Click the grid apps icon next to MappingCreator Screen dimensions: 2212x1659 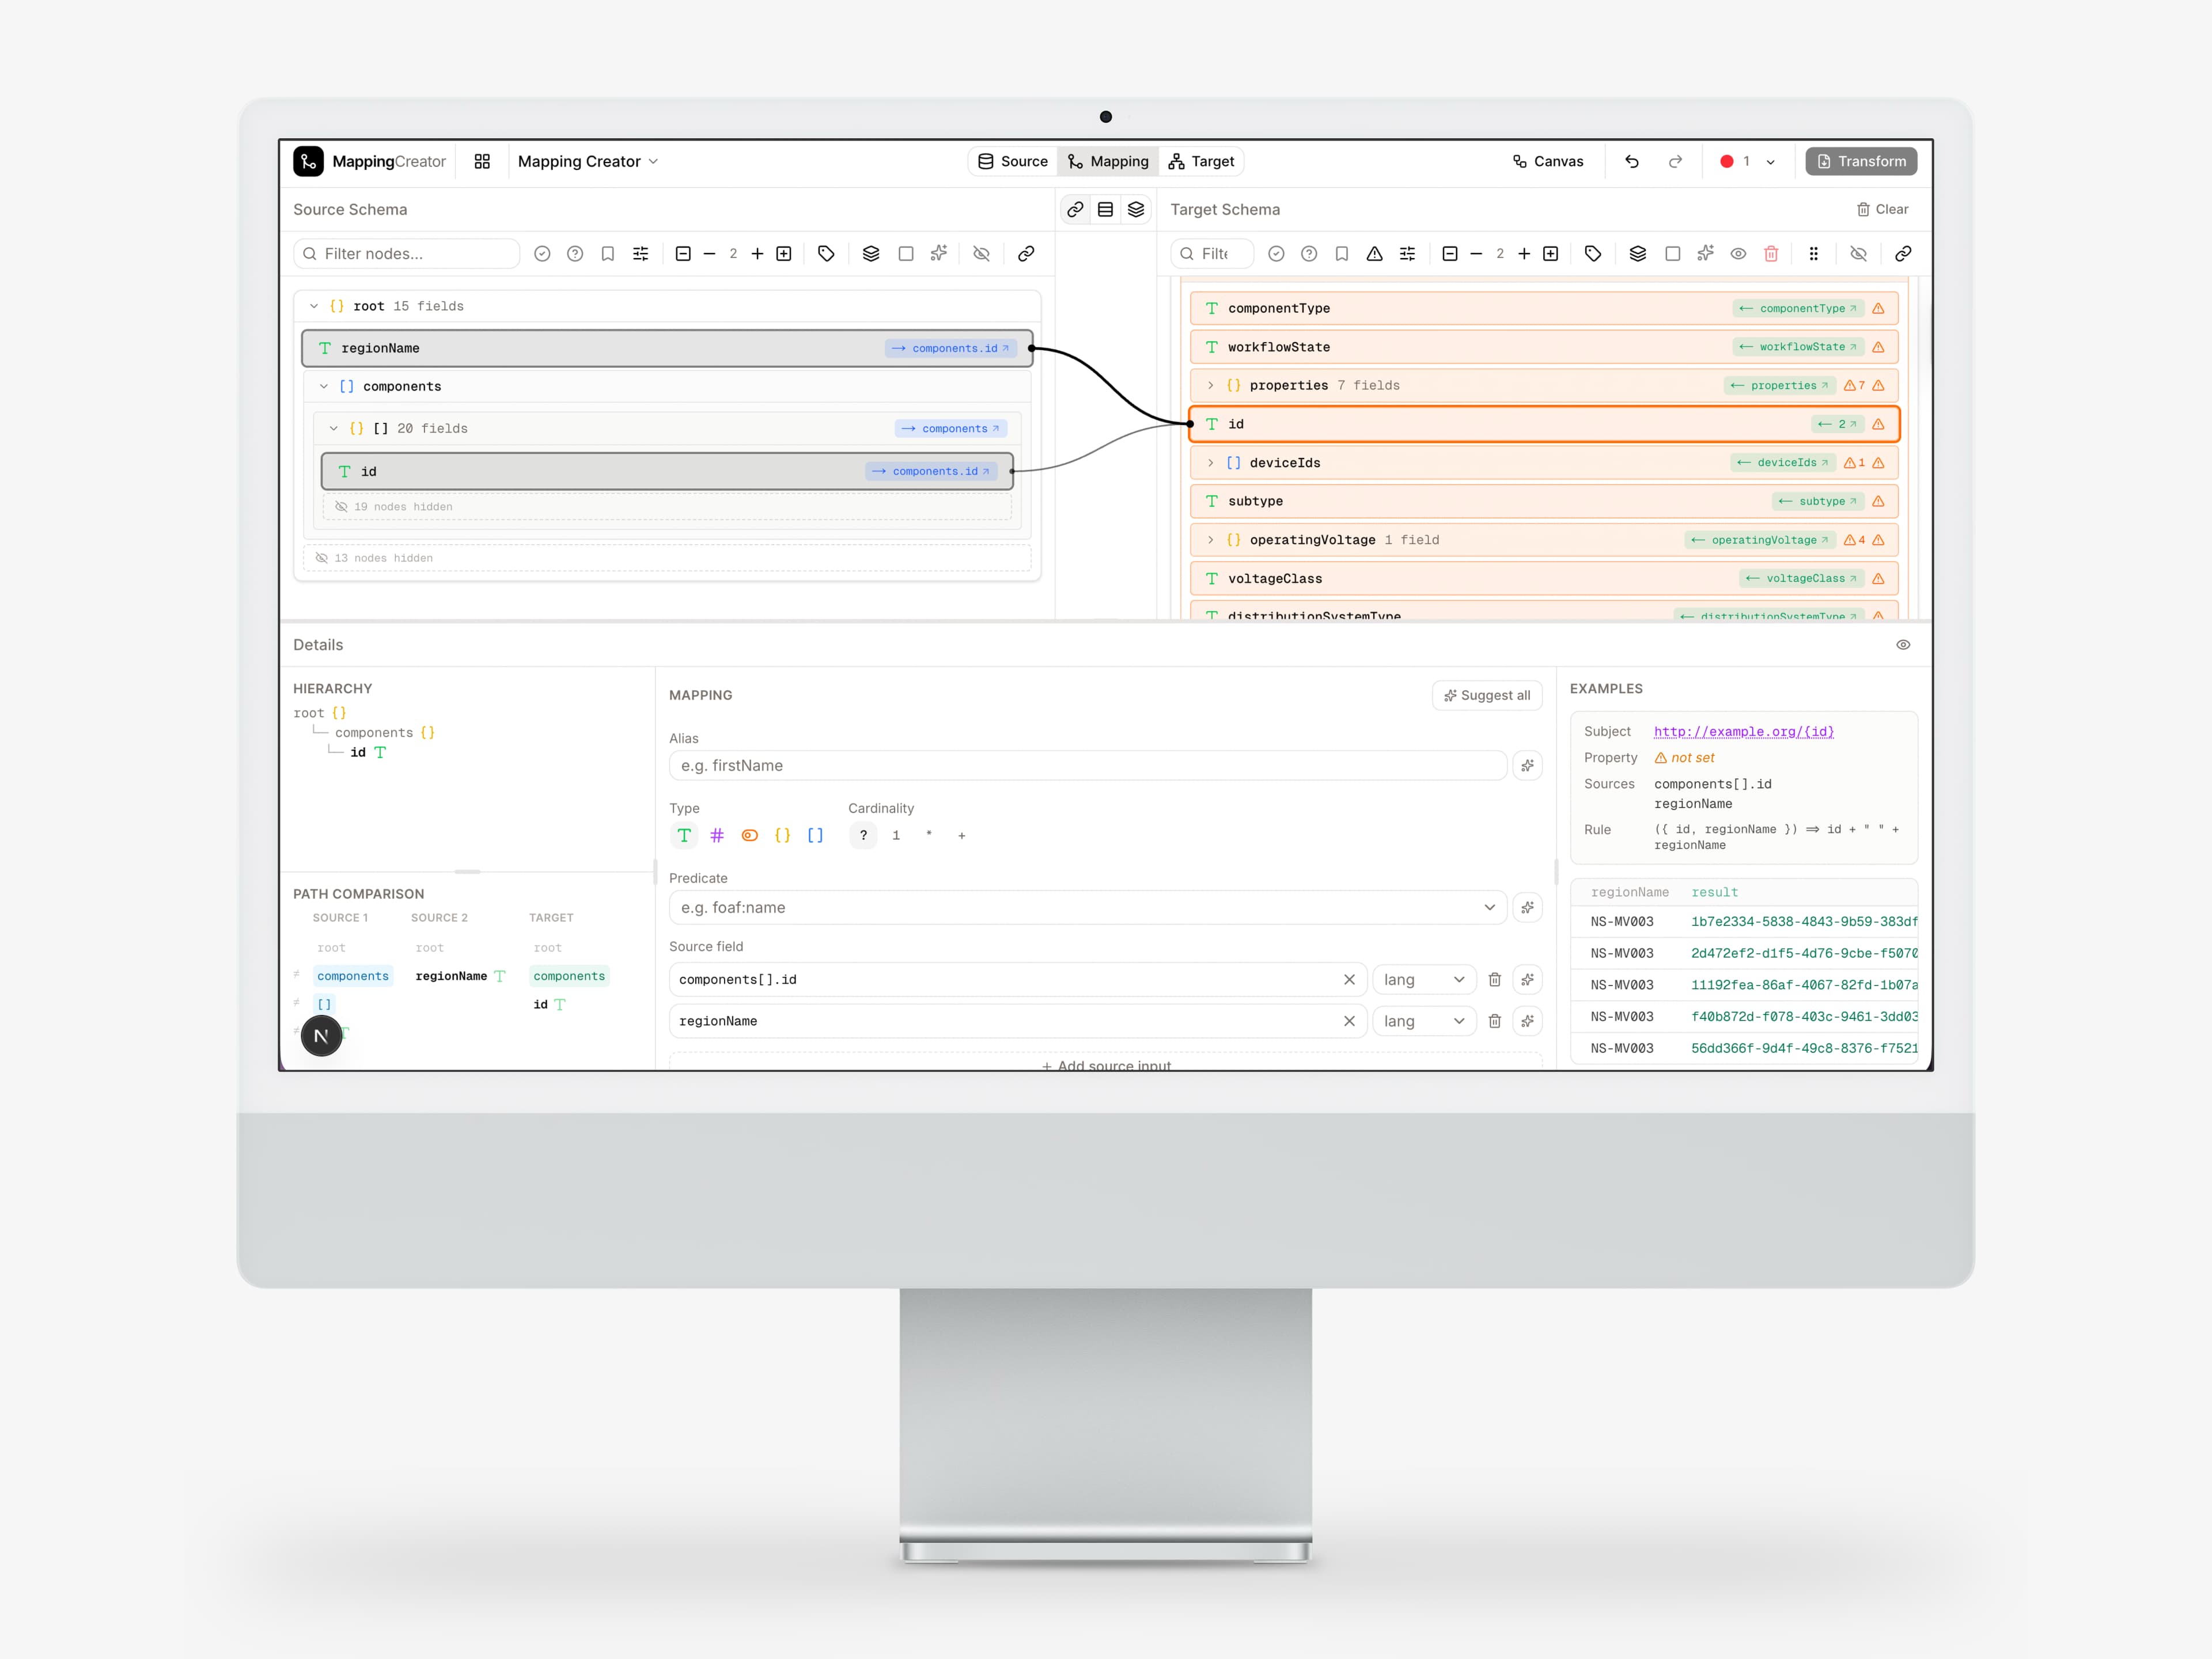click(x=482, y=161)
